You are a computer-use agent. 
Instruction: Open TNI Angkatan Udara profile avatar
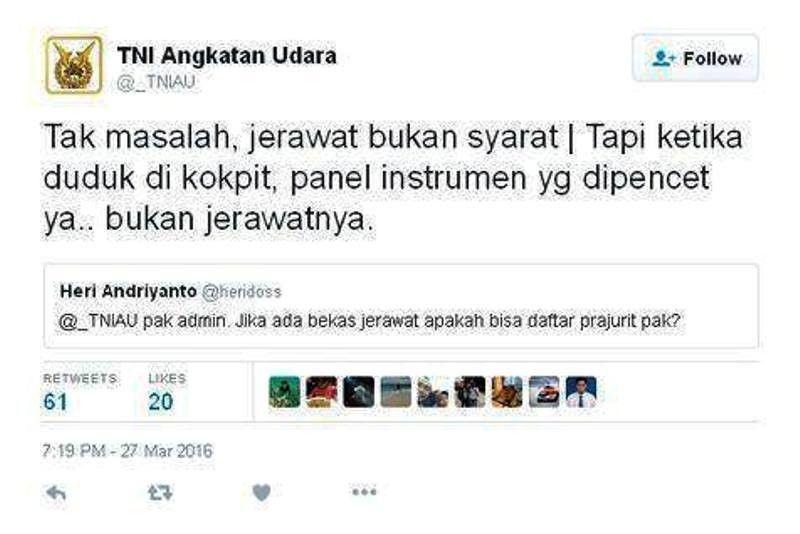[x=73, y=65]
